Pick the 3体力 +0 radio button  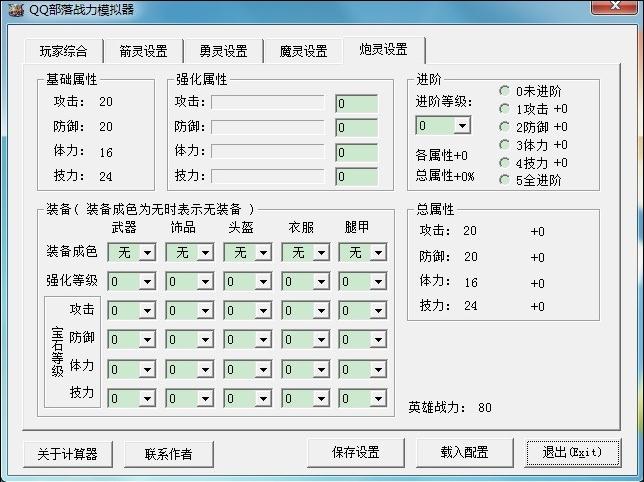tap(505, 145)
